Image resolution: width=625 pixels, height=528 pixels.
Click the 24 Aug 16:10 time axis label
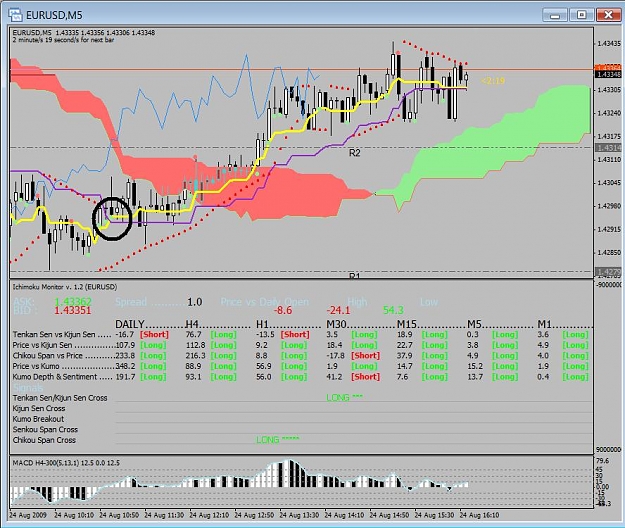479,515
